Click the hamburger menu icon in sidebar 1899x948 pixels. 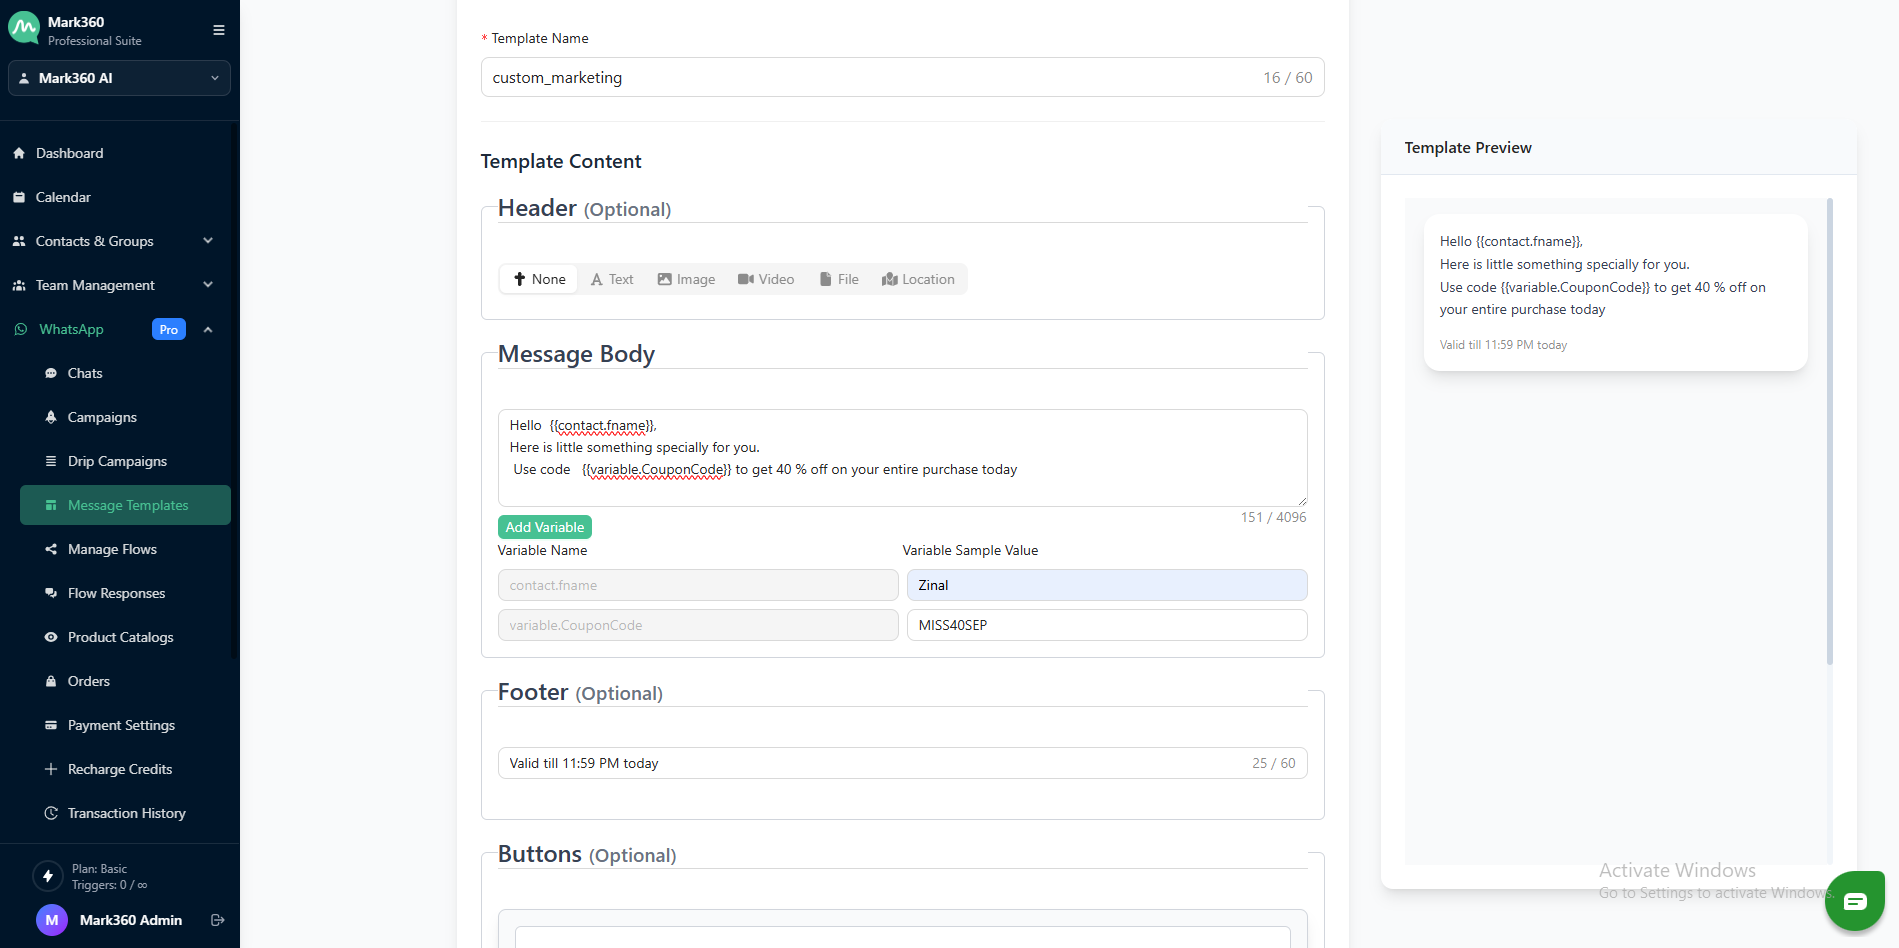[218, 30]
